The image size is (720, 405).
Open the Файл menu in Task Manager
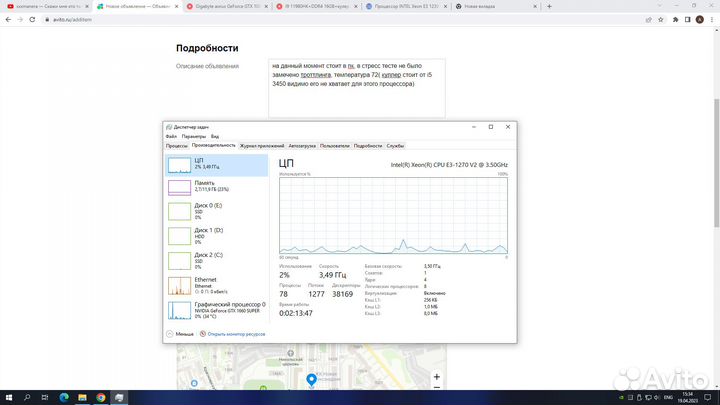171,136
